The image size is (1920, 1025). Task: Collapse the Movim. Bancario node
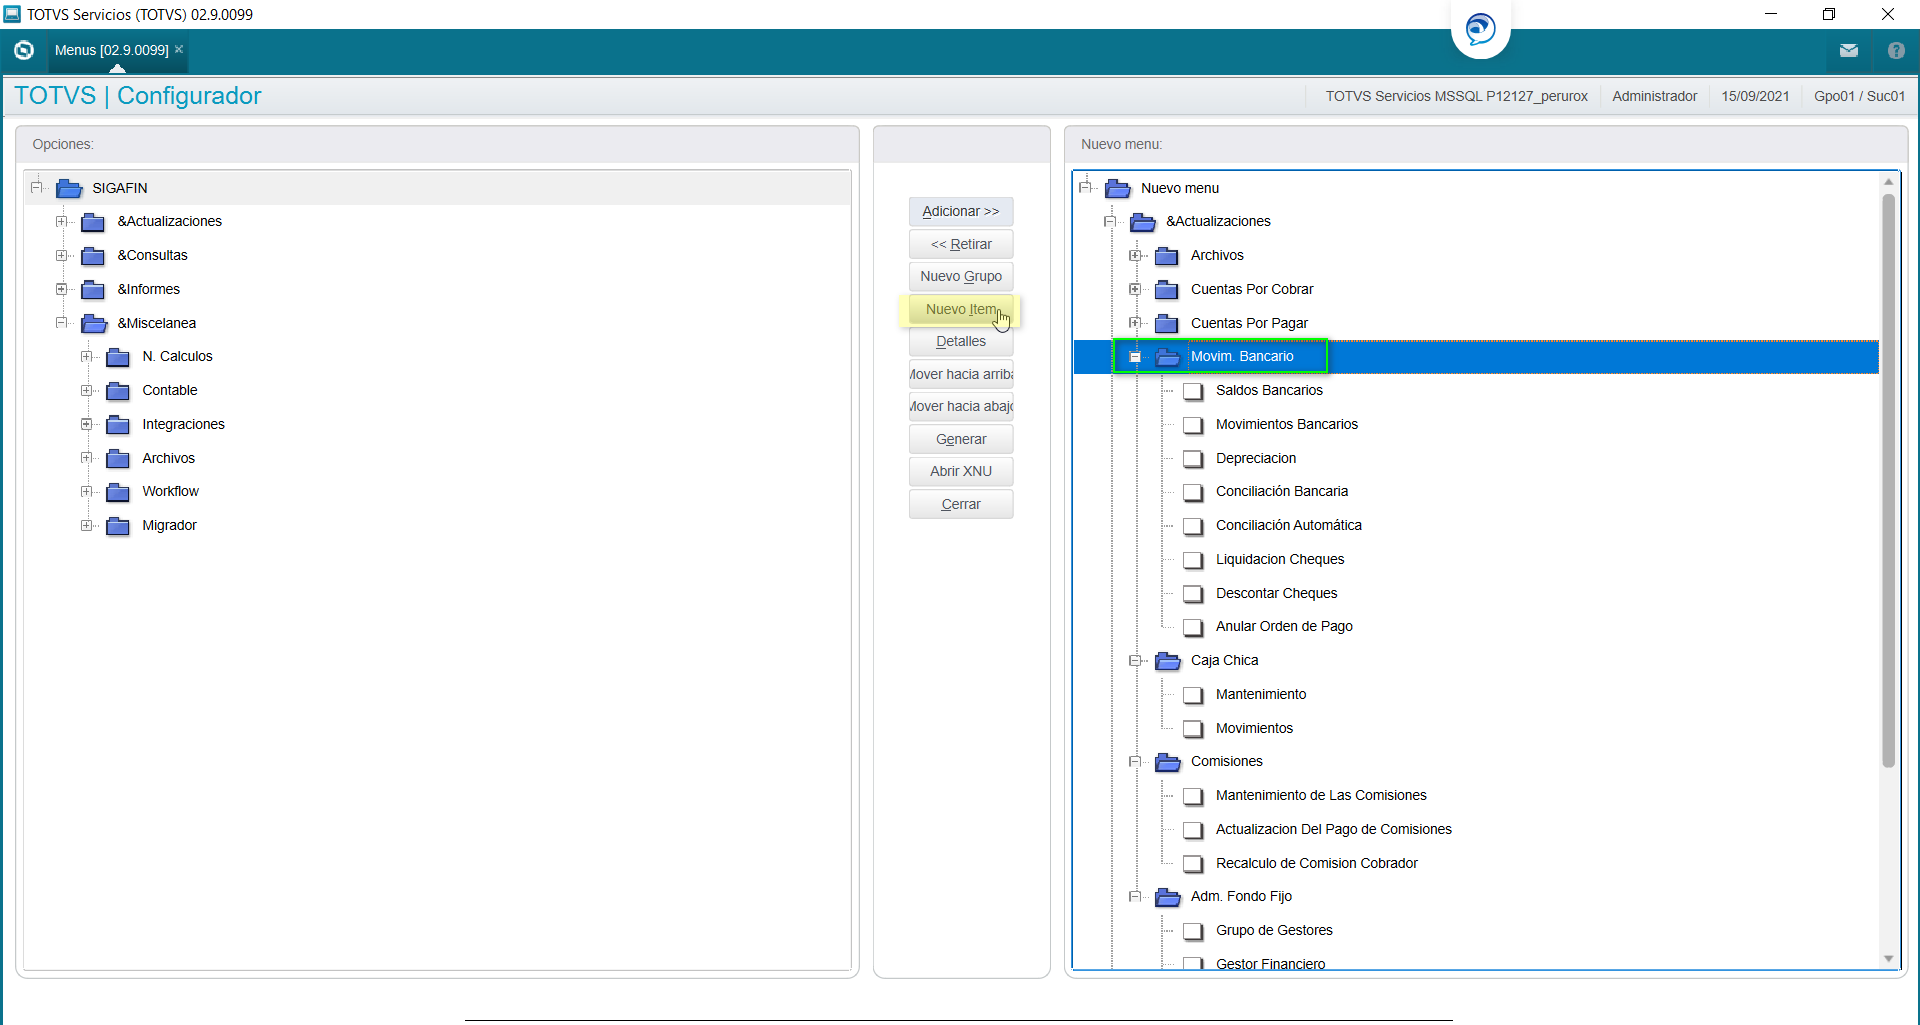[1135, 356]
